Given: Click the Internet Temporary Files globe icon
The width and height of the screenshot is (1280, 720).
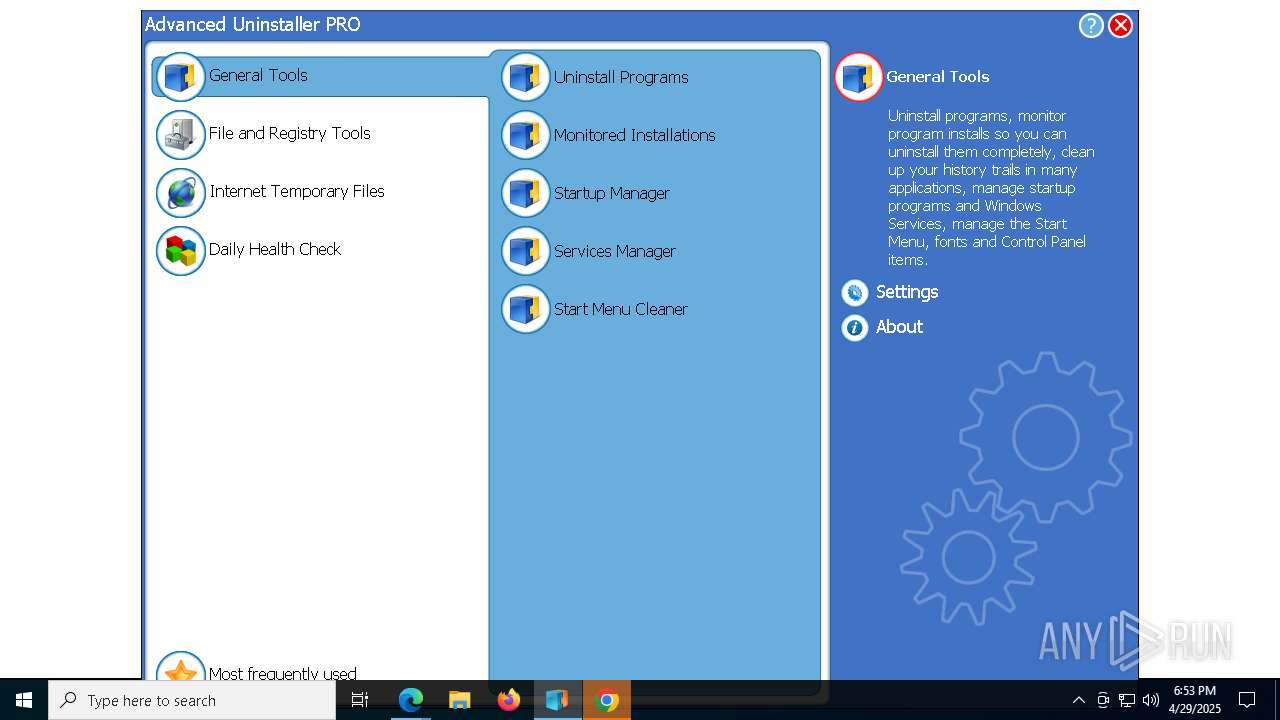Looking at the screenshot, I should 180,193.
